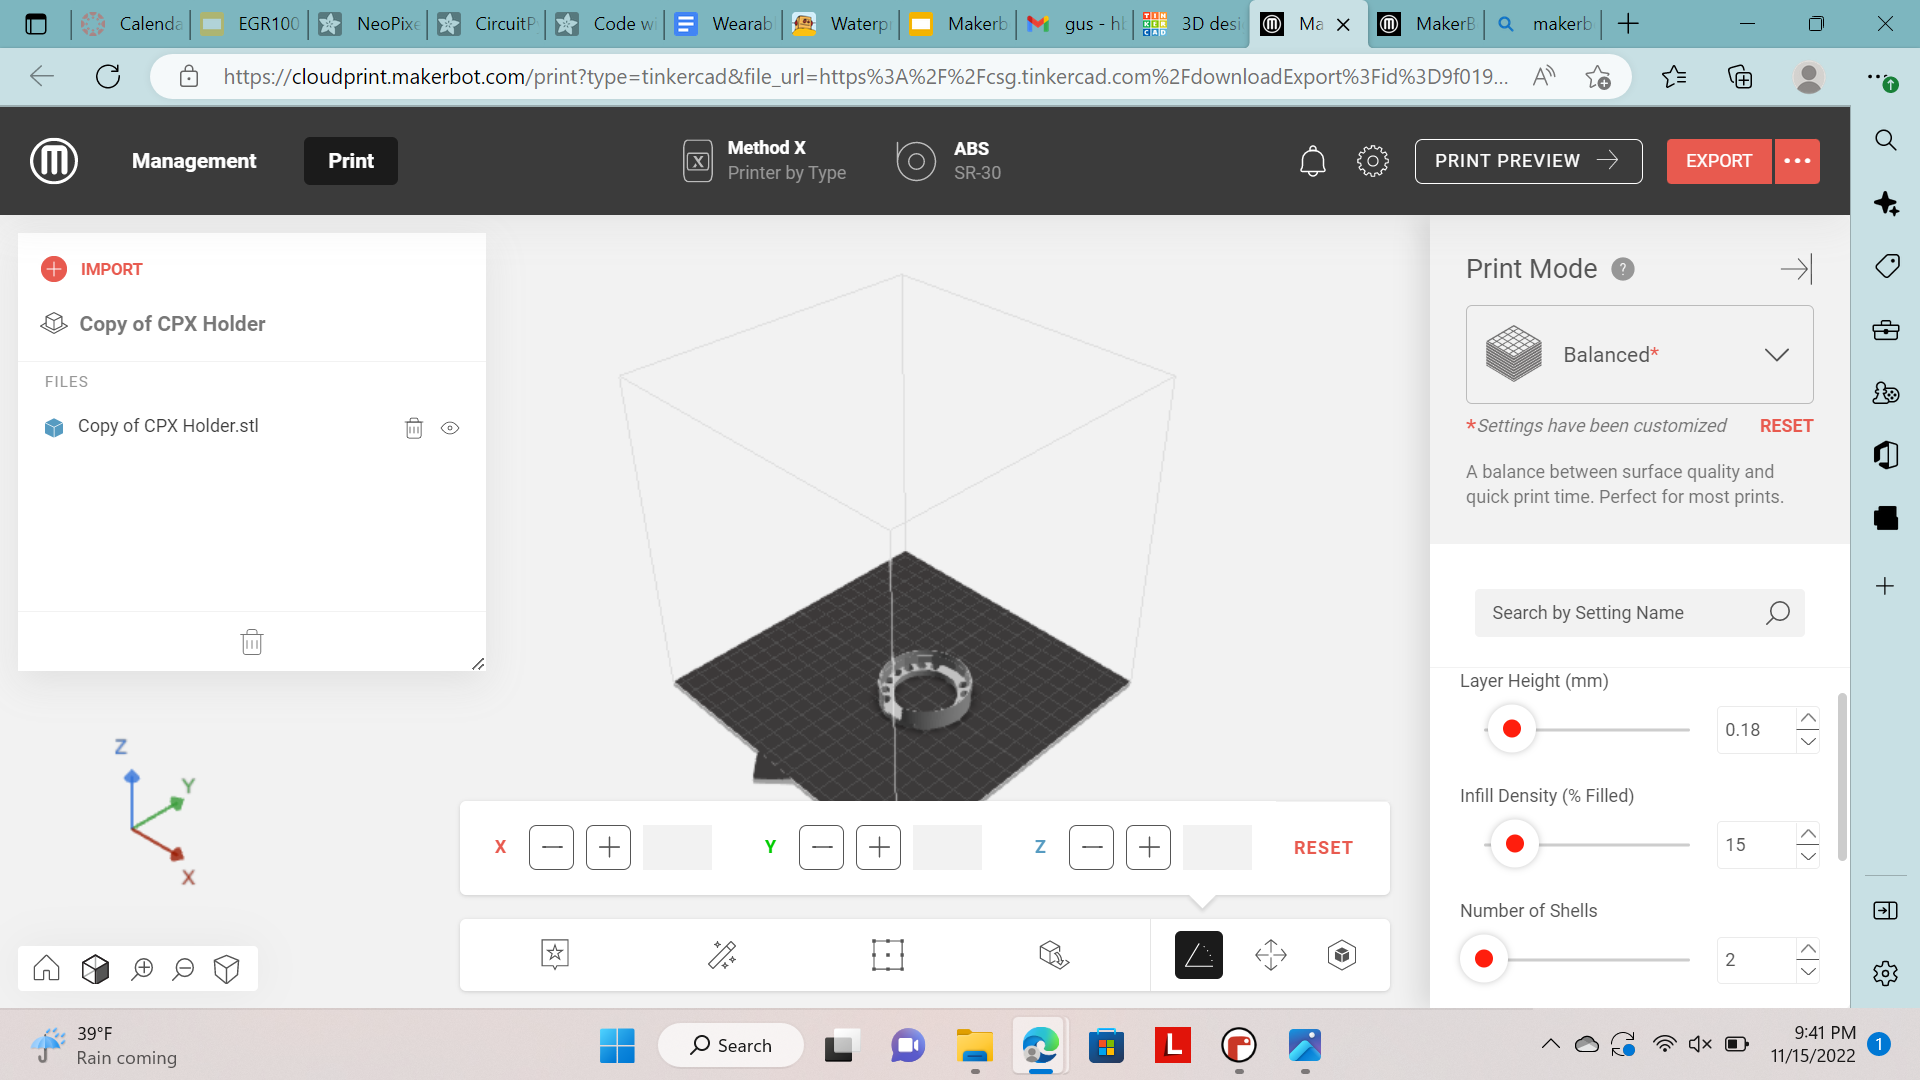Select the magic wand auto-arrange tool

(x=722, y=955)
